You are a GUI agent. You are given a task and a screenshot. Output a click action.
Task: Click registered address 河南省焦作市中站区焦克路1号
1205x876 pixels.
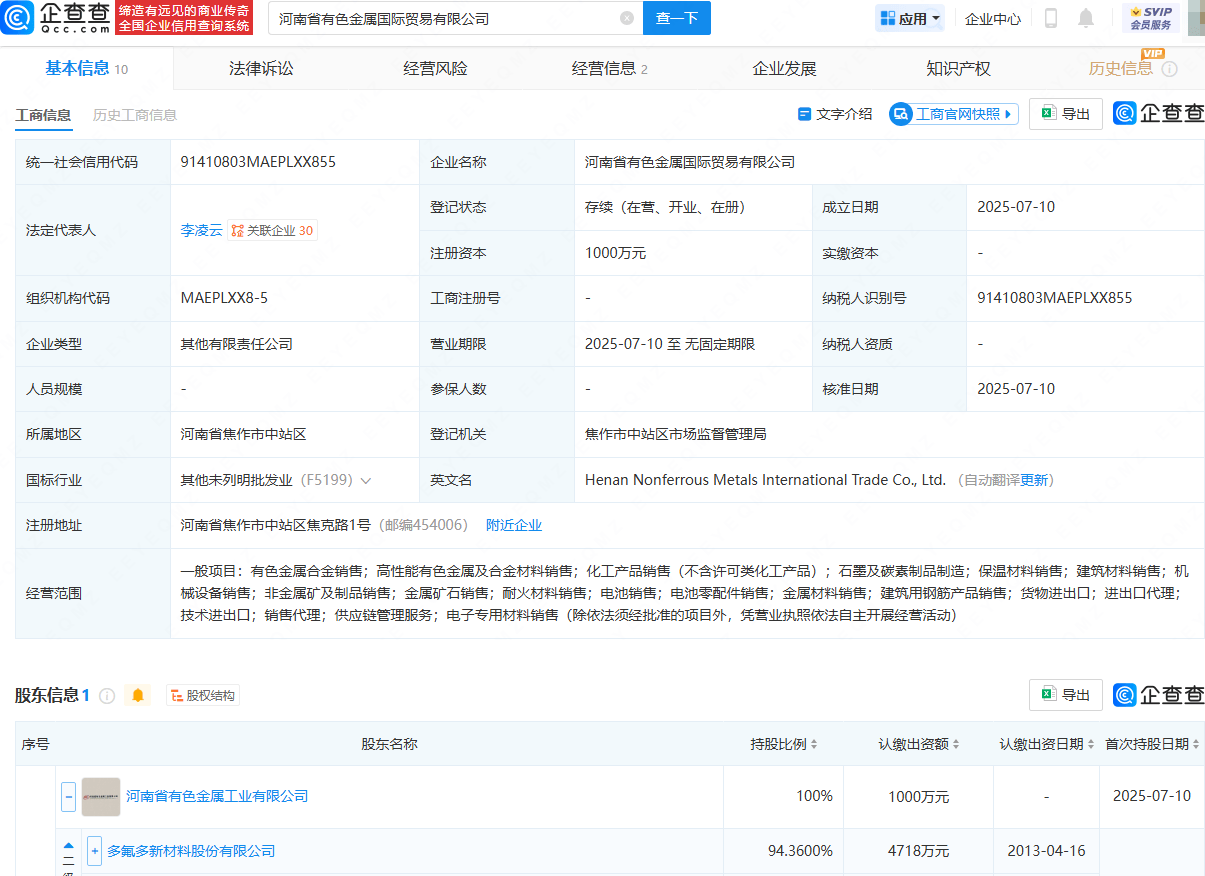coord(276,525)
